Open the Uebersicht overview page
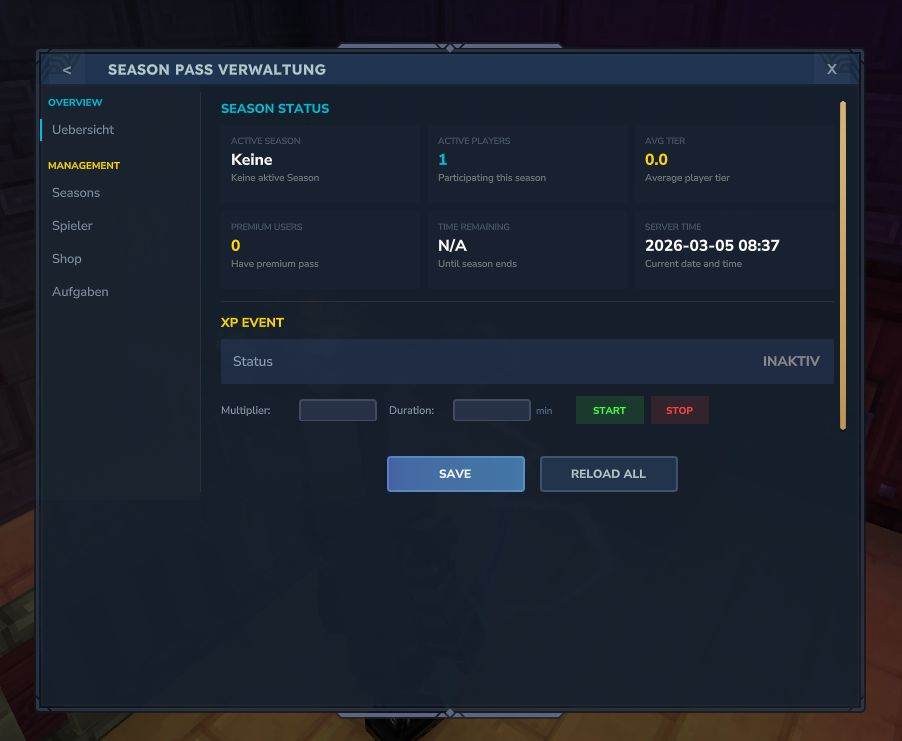Viewport: 902px width, 741px height. (83, 130)
